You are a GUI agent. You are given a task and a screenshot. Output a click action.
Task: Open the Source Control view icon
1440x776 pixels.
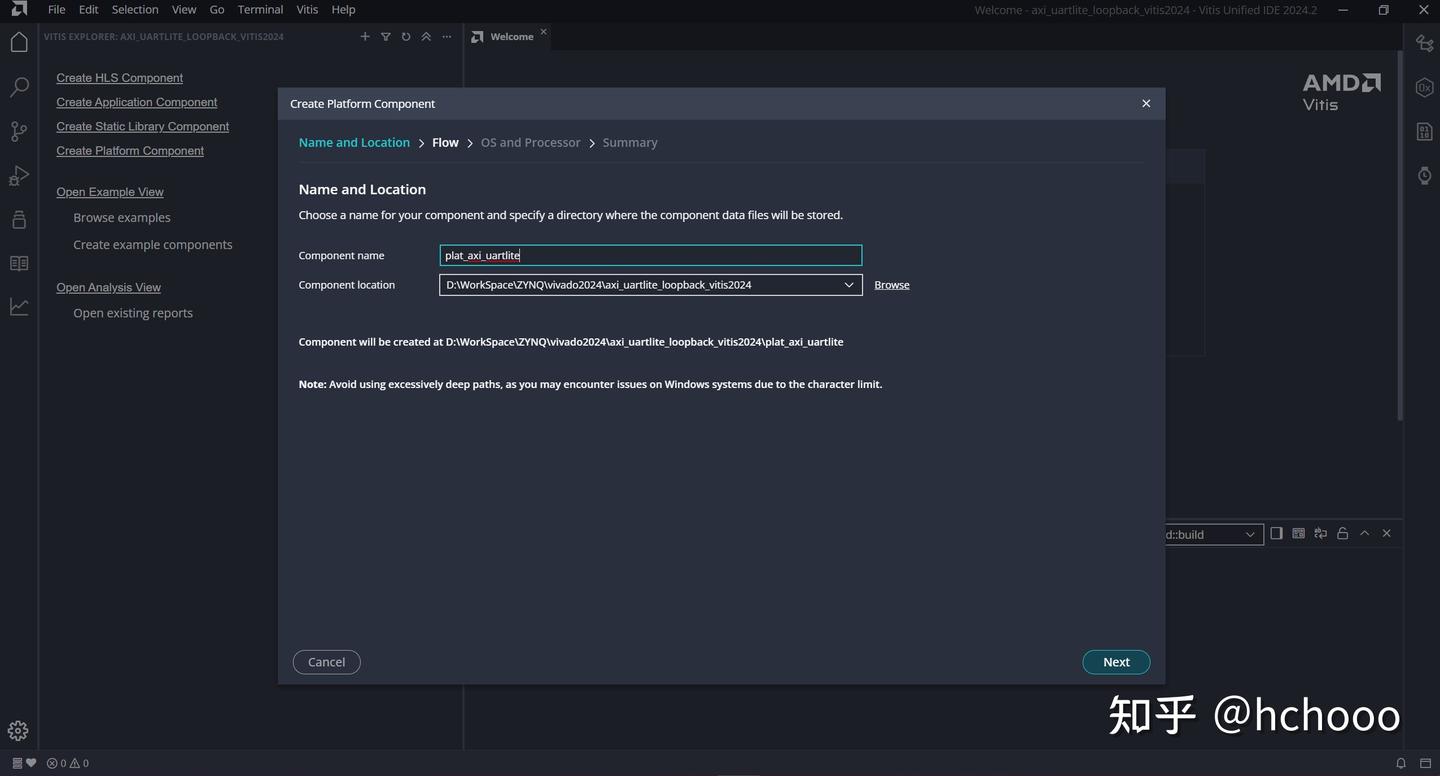tap(19, 131)
